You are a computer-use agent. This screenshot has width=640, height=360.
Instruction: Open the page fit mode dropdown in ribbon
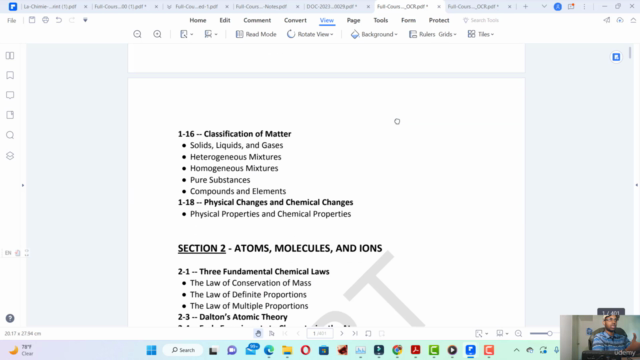click(x=187, y=34)
